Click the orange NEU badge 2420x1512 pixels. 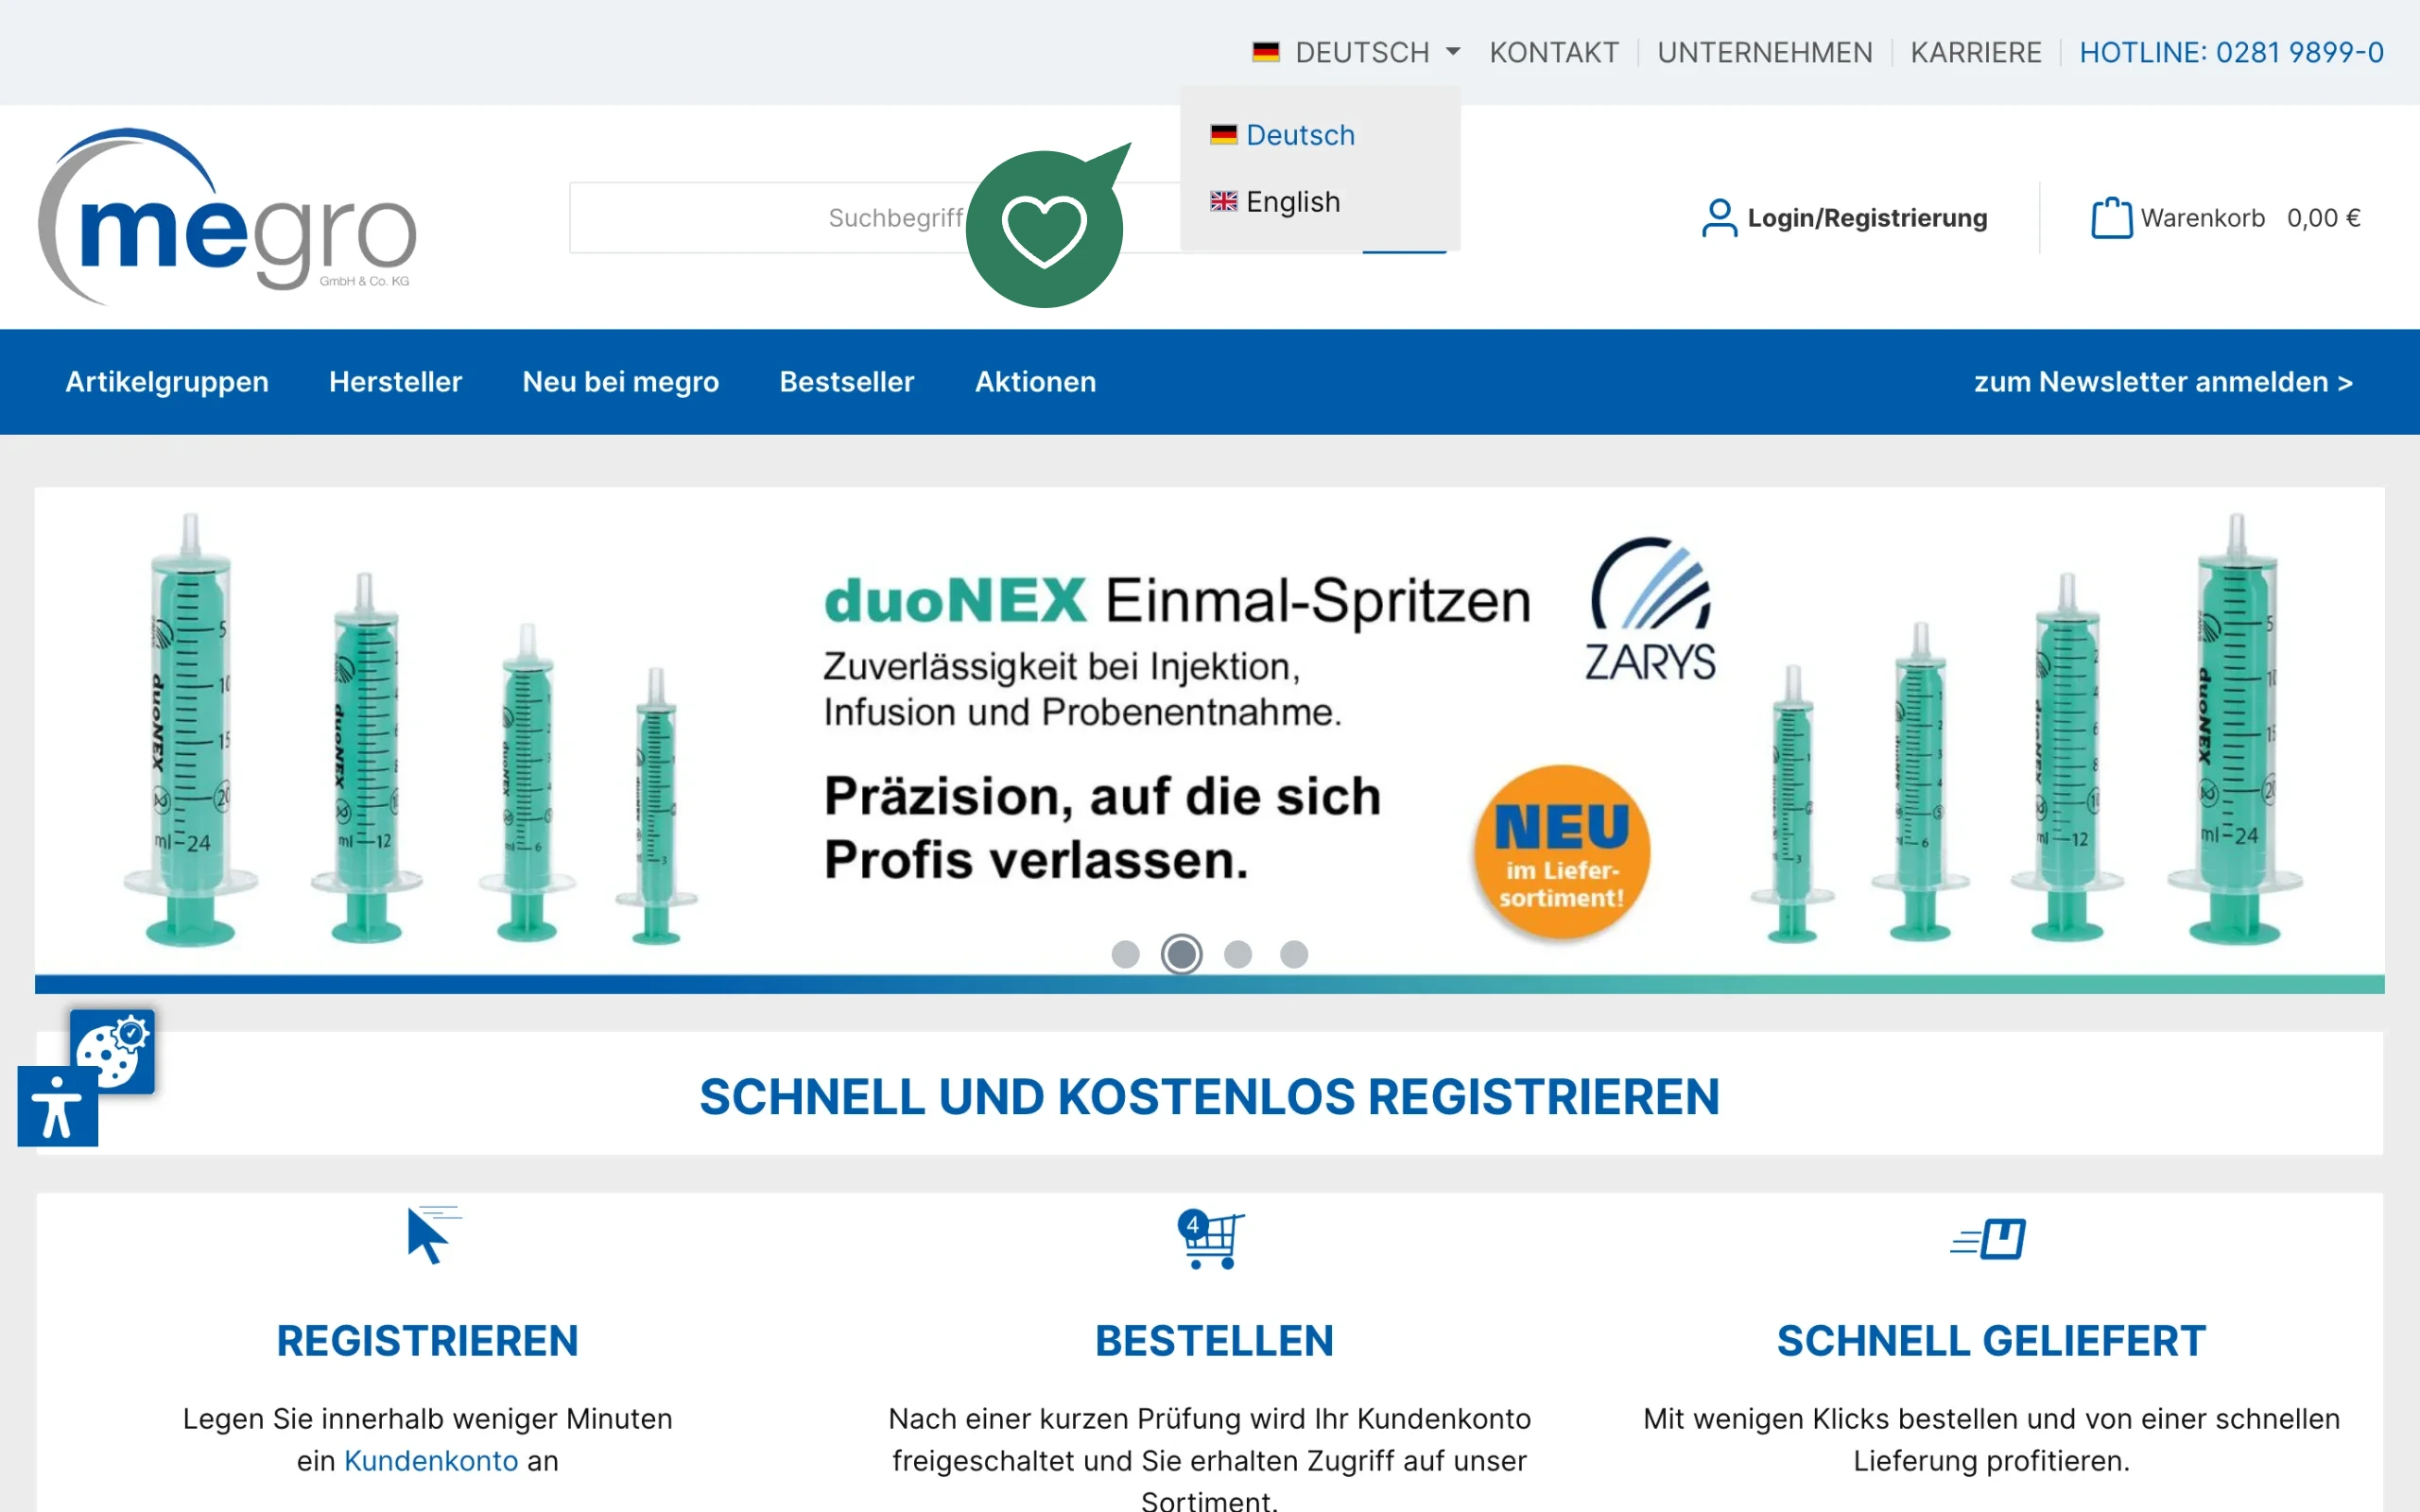1561,853
